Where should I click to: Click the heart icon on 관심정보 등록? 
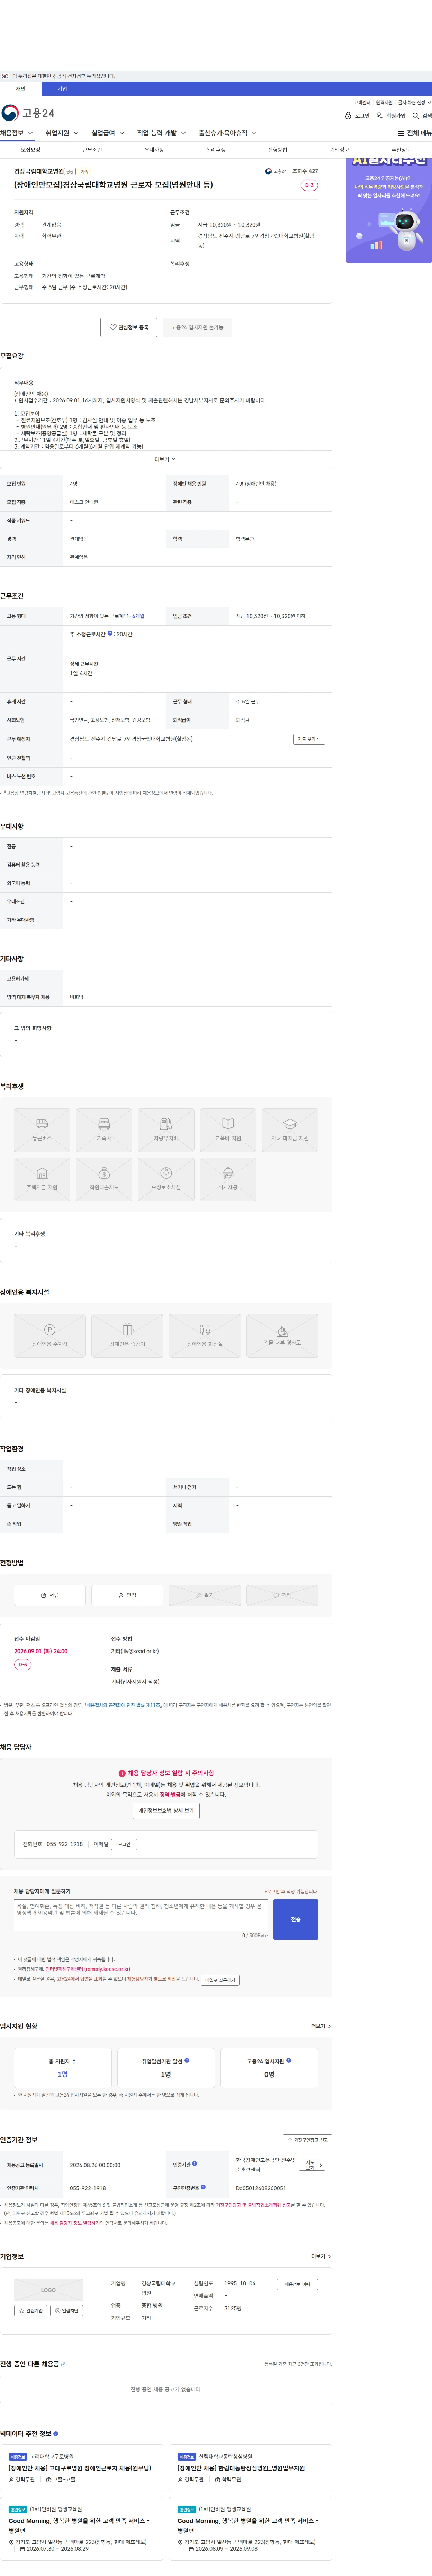pyautogui.click(x=113, y=327)
